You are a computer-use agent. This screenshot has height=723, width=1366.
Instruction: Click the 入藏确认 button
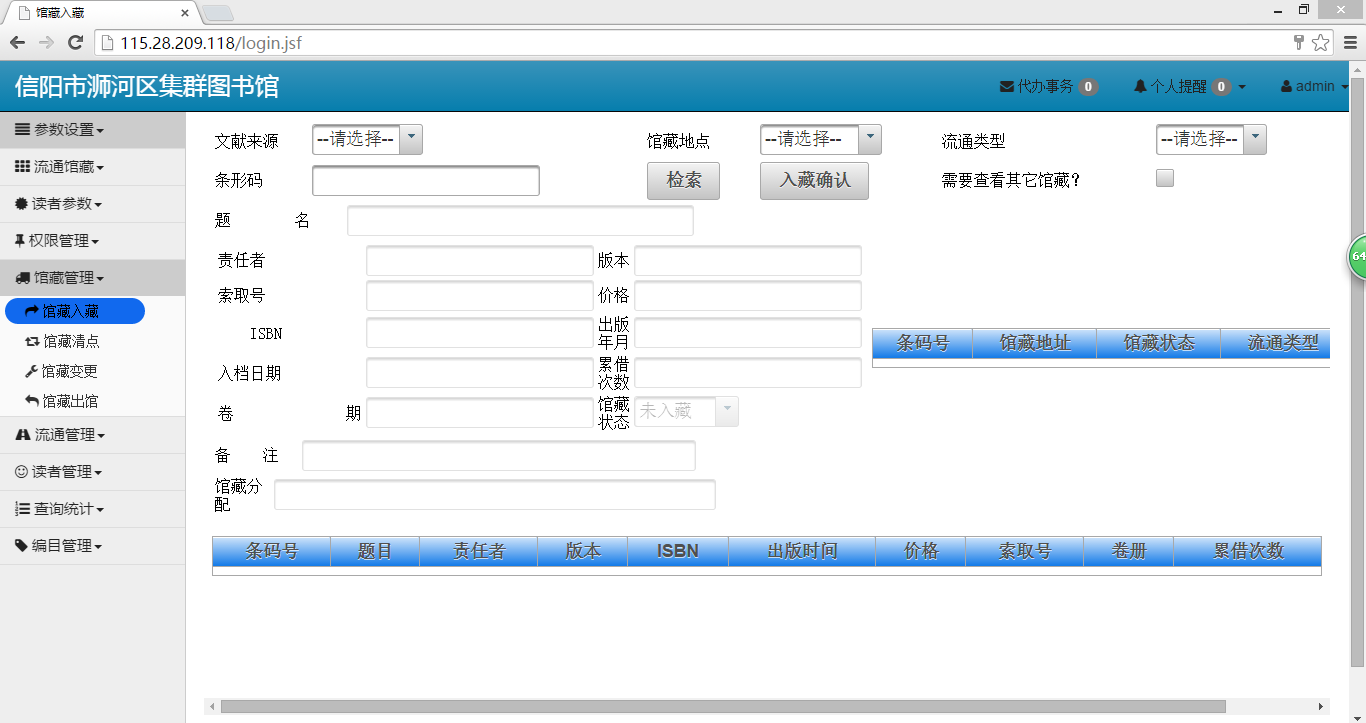pyautogui.click(x=814, y=181)
